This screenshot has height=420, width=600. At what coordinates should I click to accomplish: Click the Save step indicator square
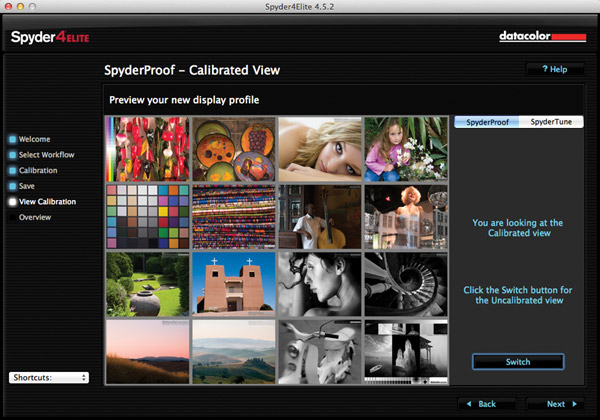pos(13,186)
